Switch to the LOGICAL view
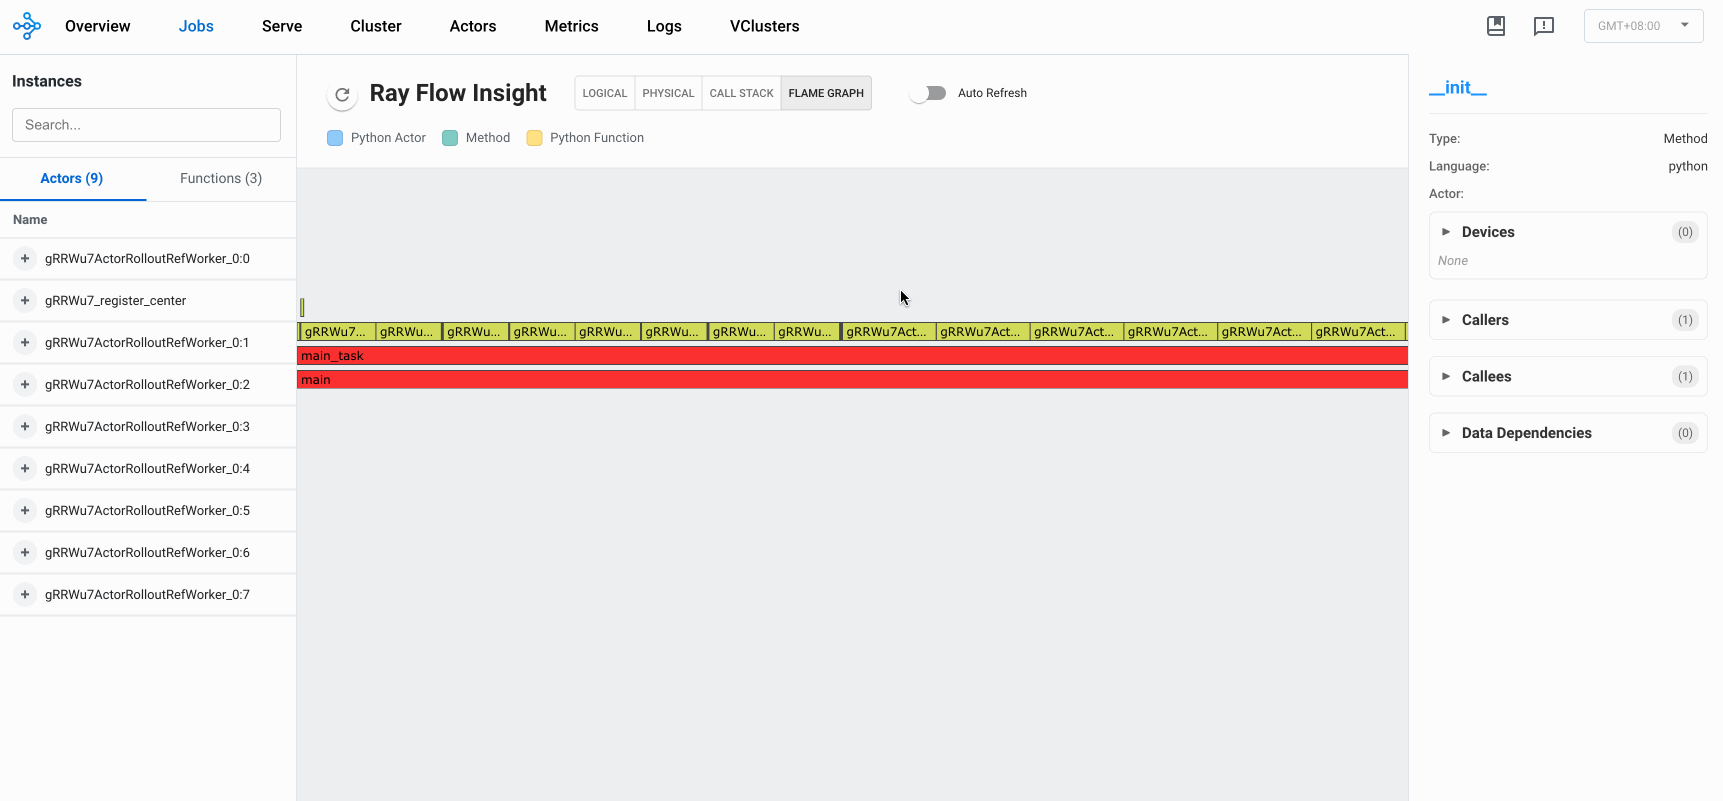Screen dimensions: 1723x801 click(605, 93)
